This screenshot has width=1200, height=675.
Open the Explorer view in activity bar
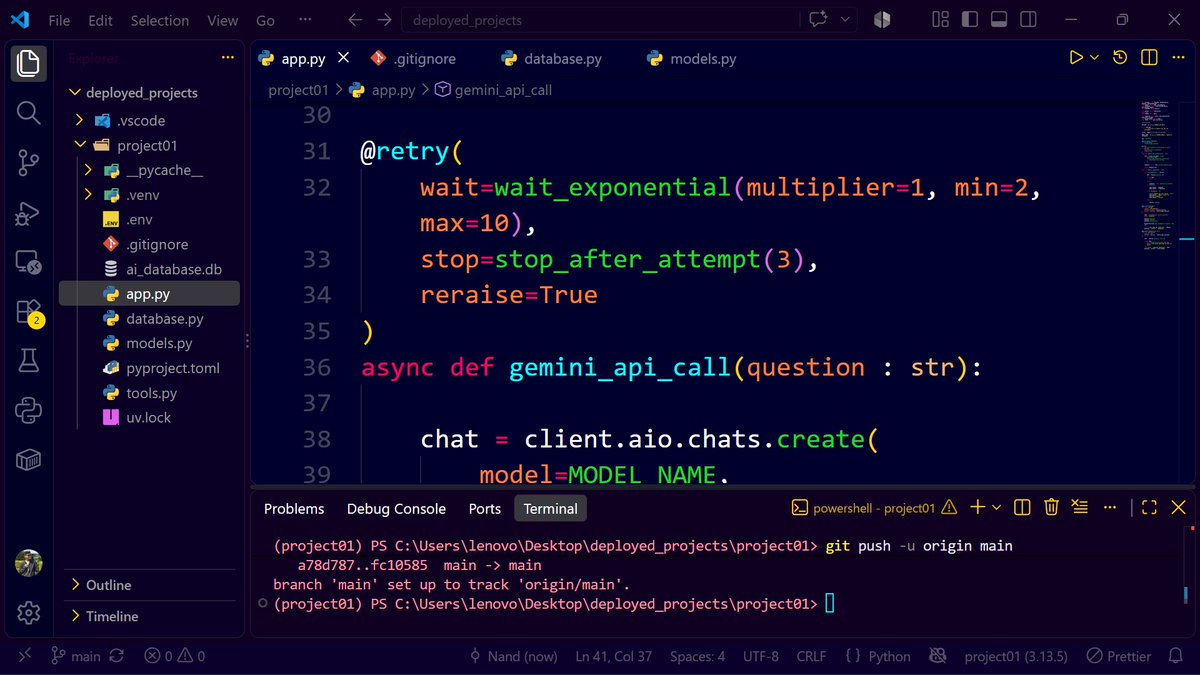click(x=28, y=64)
